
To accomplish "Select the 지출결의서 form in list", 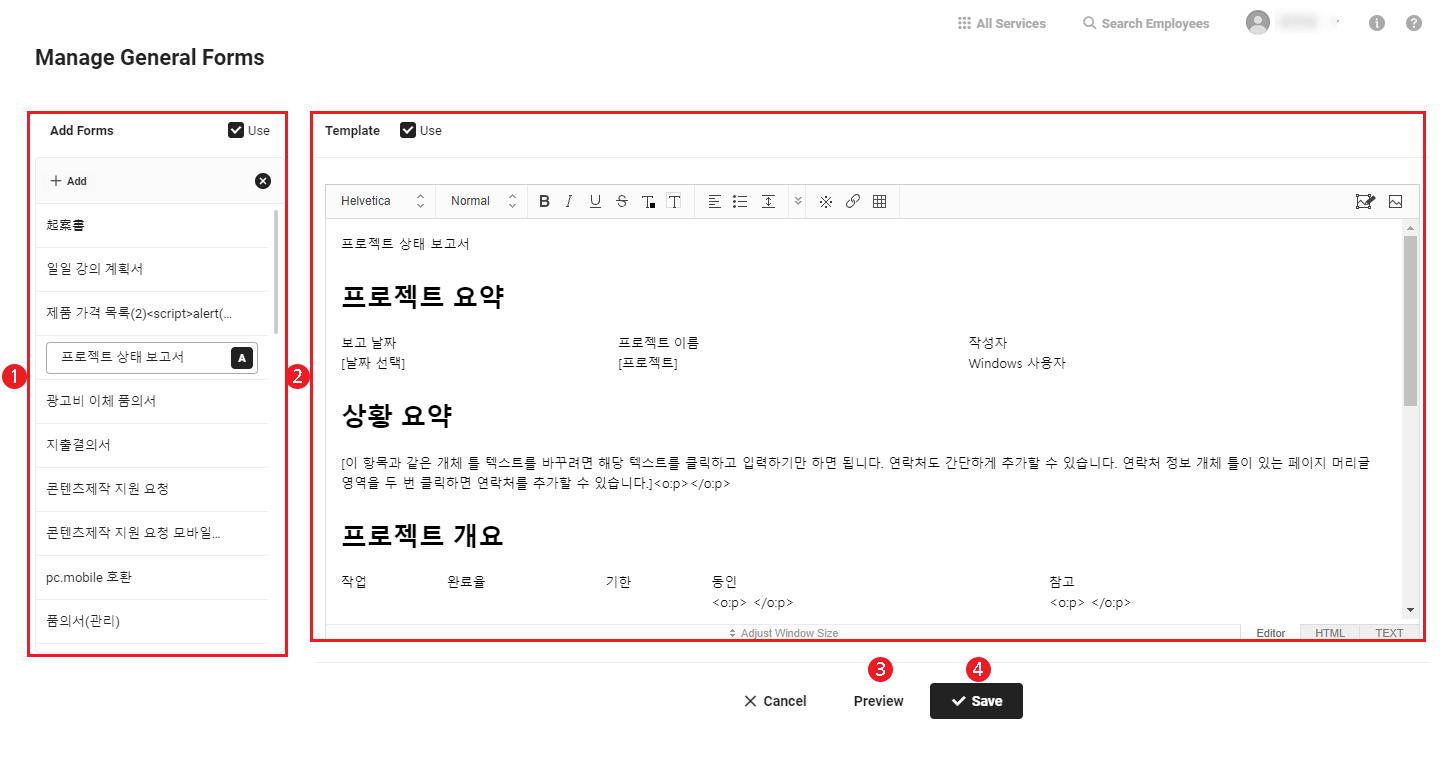I will [79, 445].
